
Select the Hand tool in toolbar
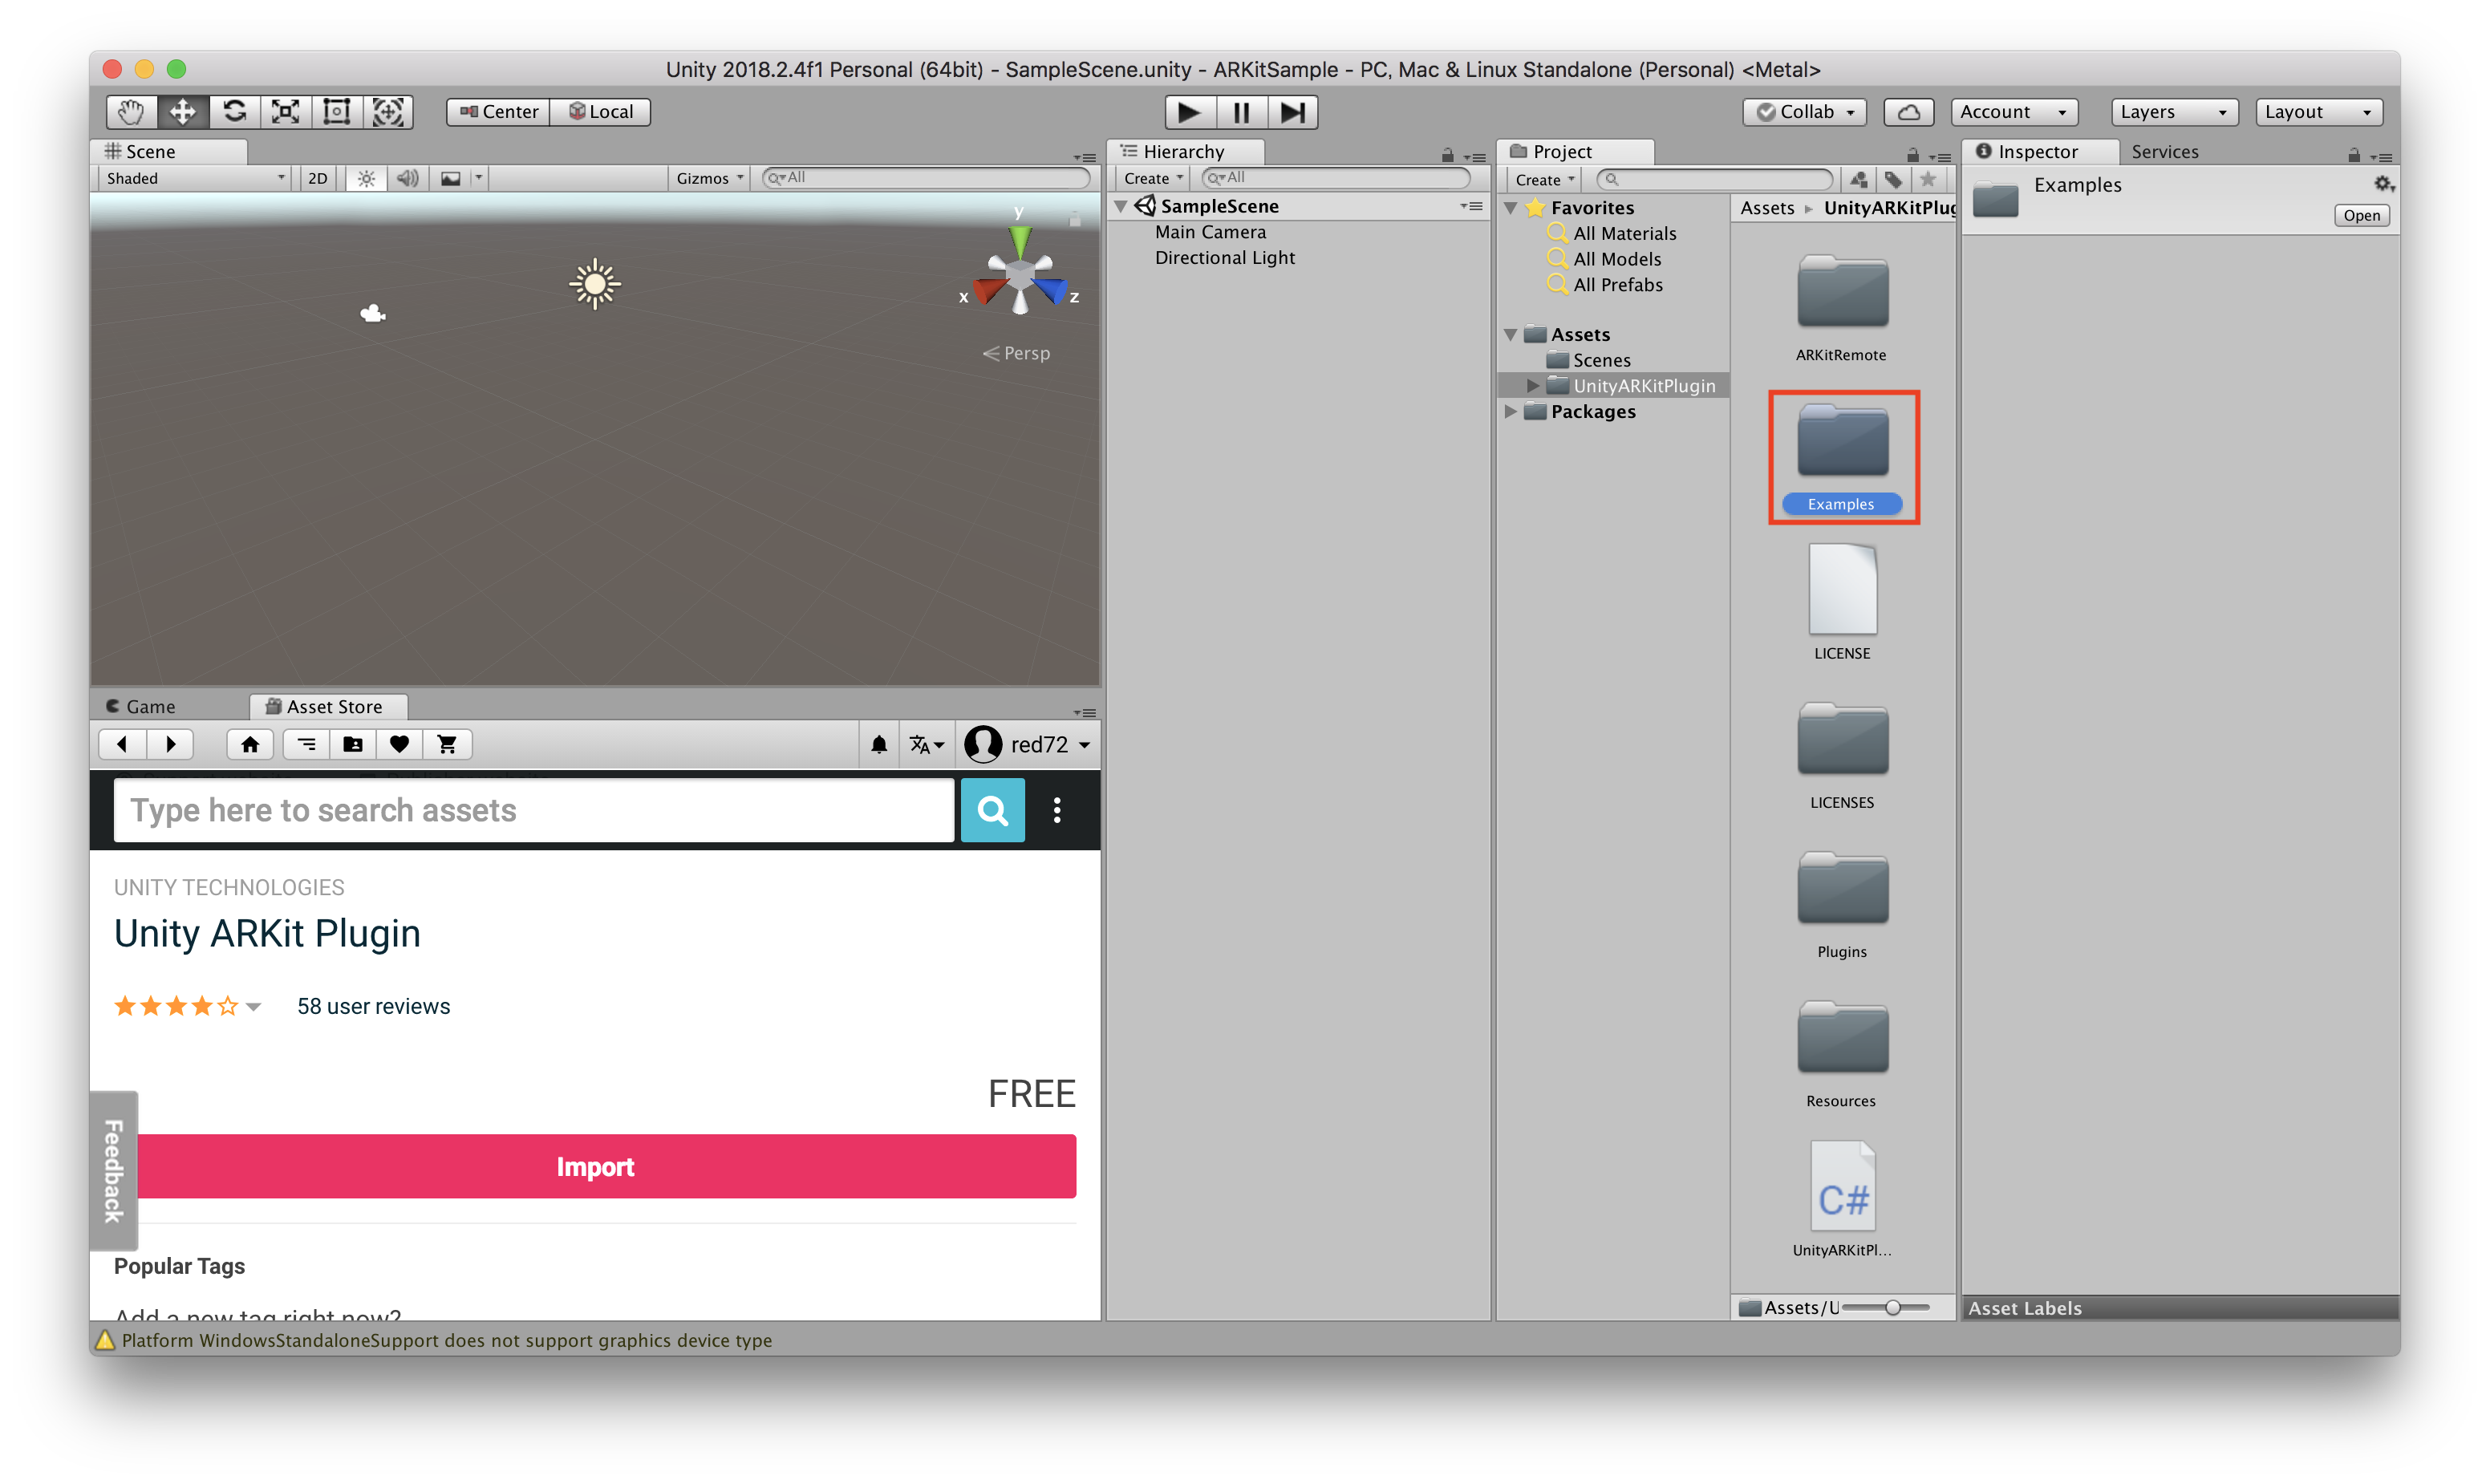[131, 112]
